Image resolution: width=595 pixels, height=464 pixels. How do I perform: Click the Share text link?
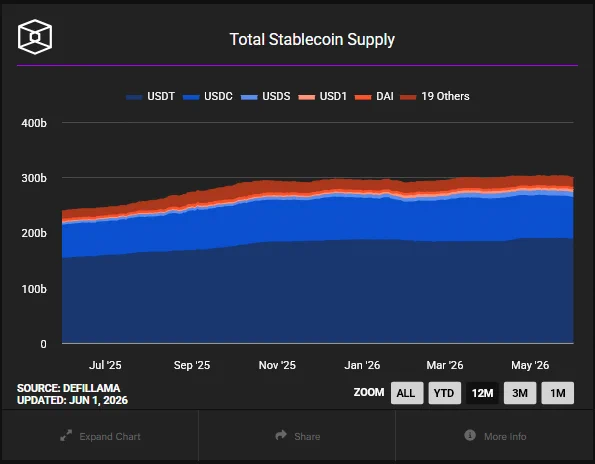tap(307, 436)
